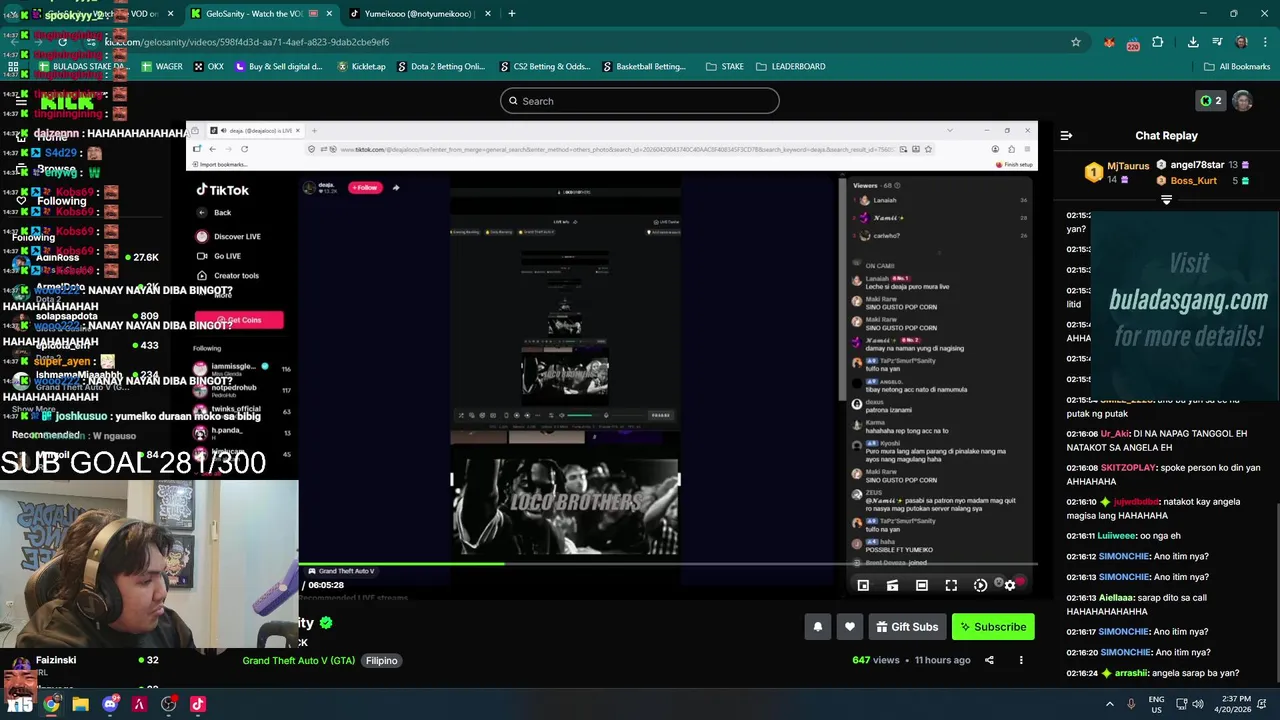Open the OKX bookmark
Viewport: 1280px width, 720px height.
click(x=209, y=67)
